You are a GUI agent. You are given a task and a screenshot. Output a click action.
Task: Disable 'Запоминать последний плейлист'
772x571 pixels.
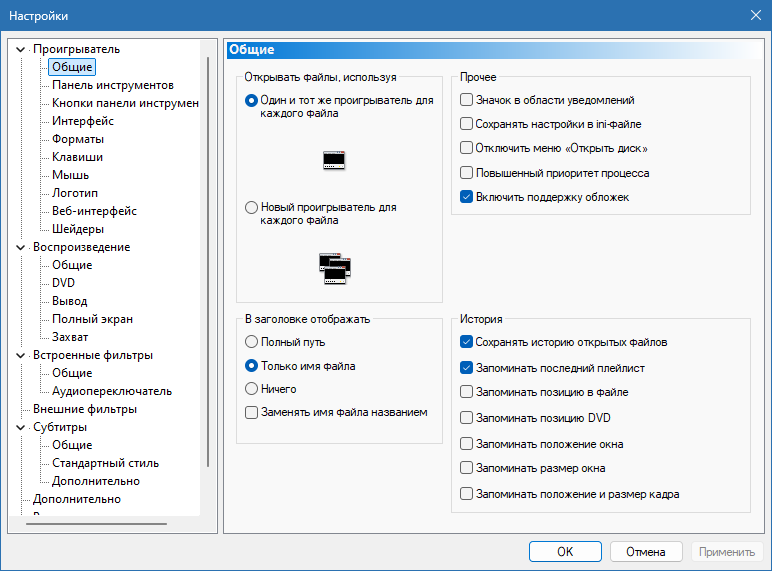click(466, 368)
